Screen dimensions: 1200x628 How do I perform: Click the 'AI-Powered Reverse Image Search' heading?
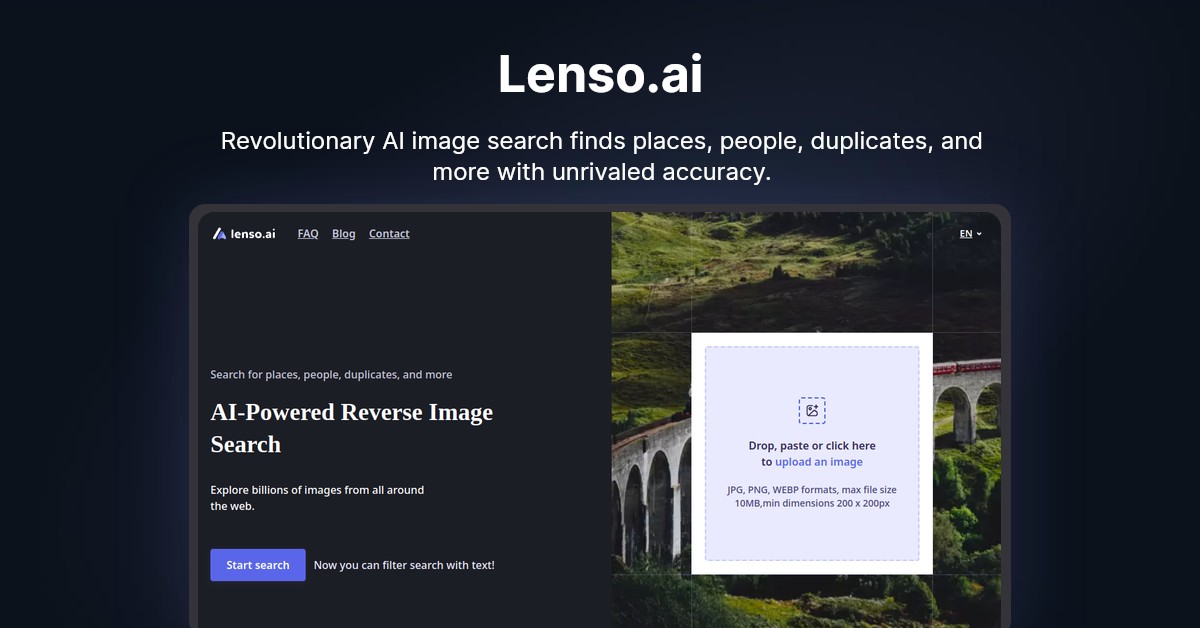352,428
